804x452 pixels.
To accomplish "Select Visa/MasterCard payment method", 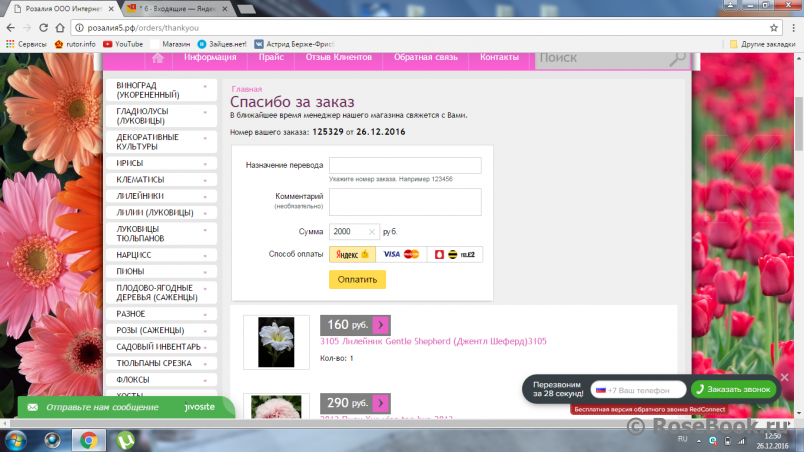I will [x=401, y=254].
